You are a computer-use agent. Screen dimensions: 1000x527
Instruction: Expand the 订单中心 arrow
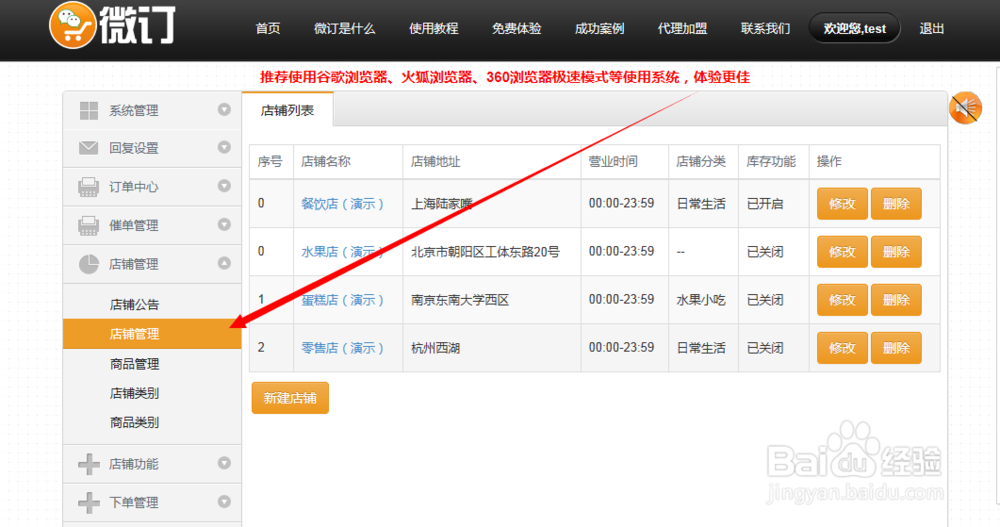pyautogui.click(x=224, y=186)
